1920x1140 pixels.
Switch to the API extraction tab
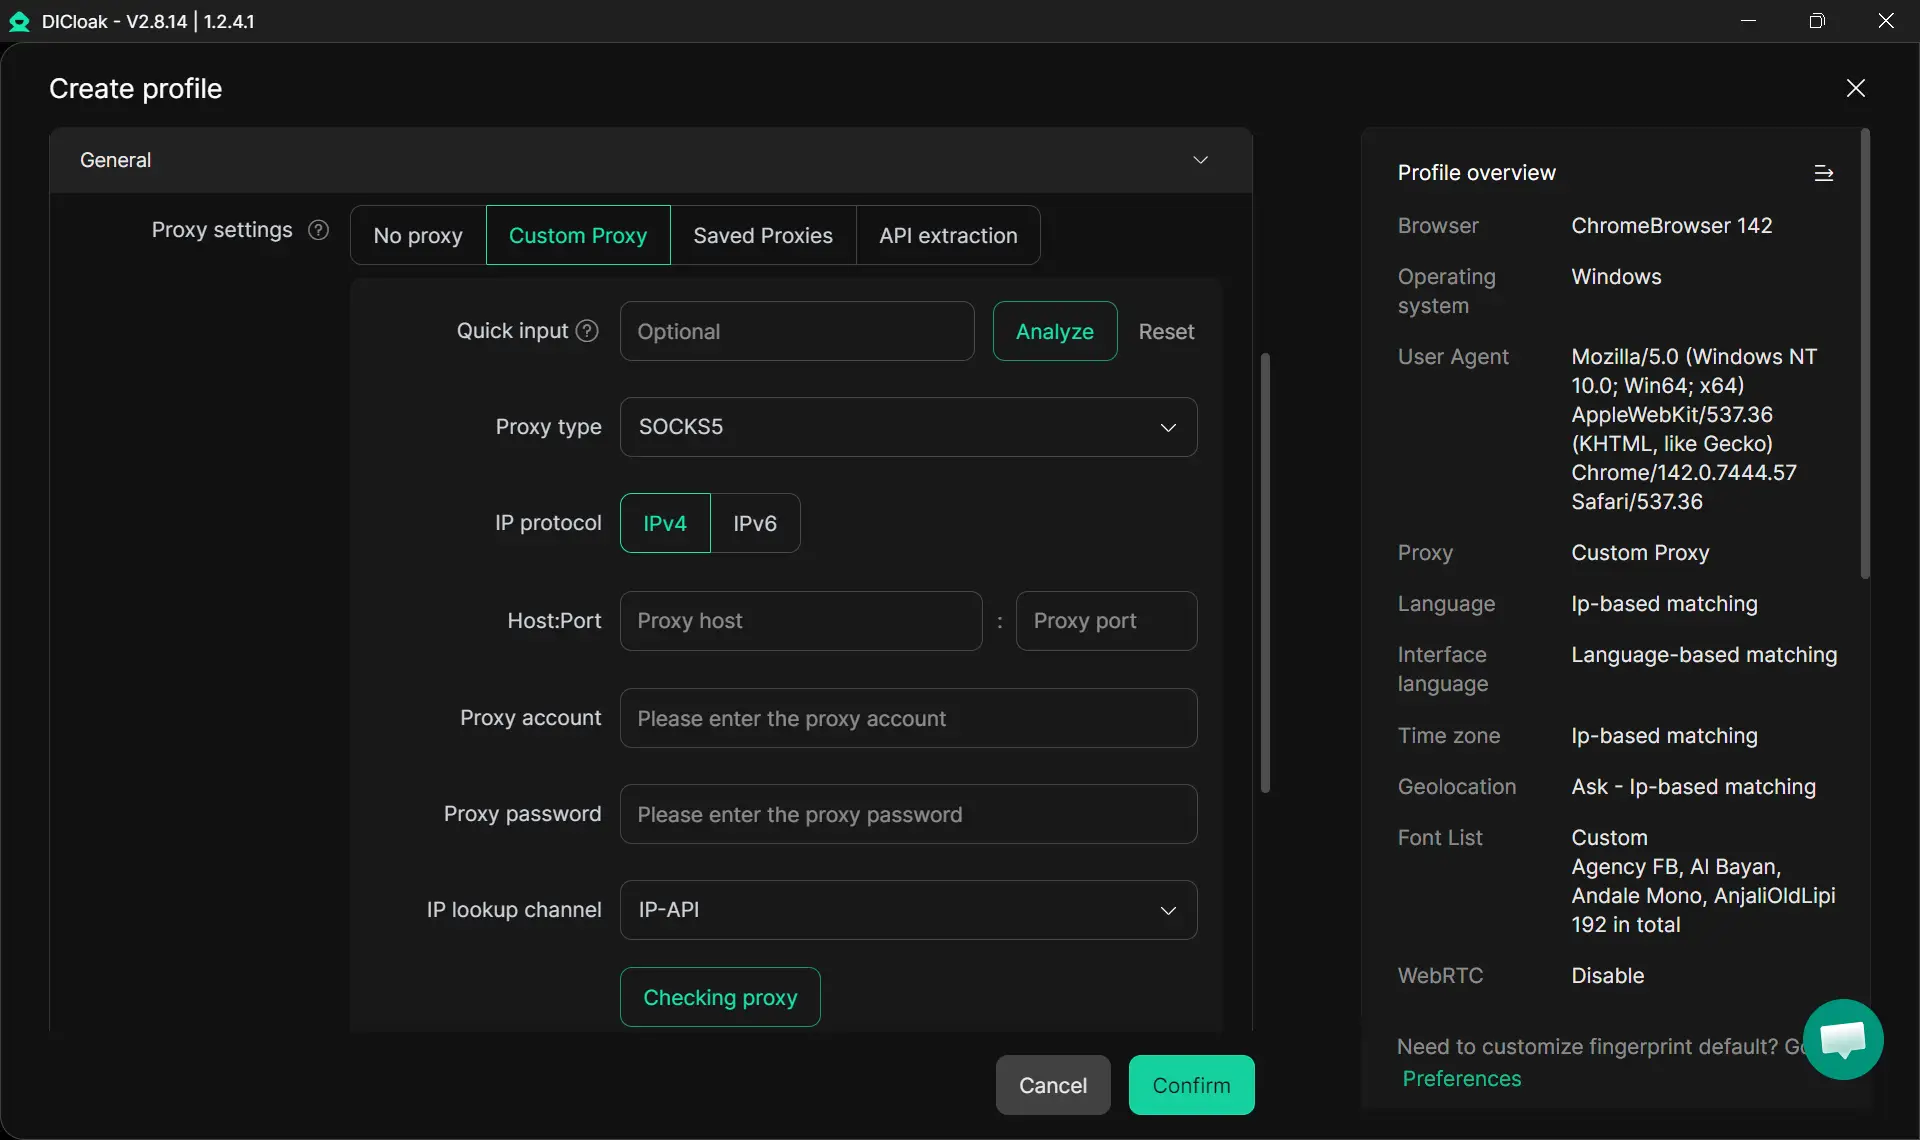click(947, 235)
